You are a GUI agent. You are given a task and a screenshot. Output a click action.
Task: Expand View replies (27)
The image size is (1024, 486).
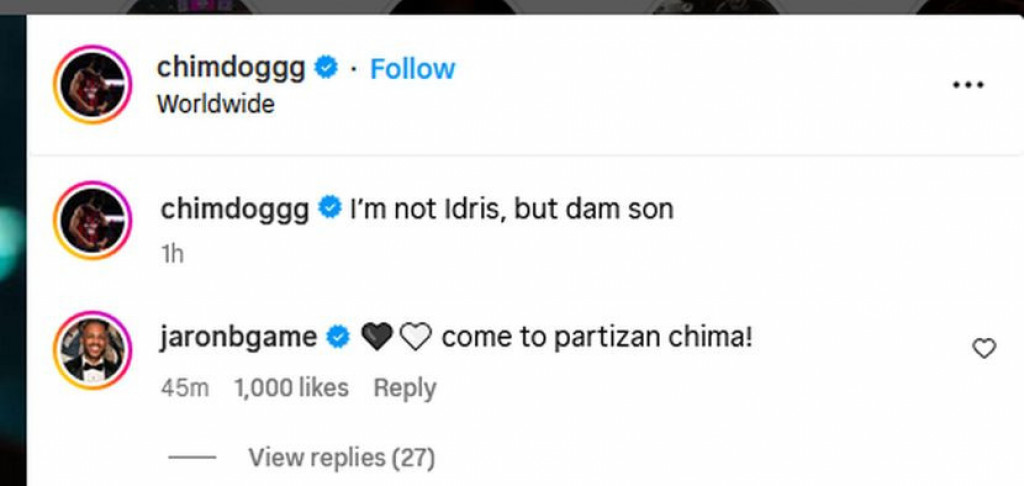point(341,458)
